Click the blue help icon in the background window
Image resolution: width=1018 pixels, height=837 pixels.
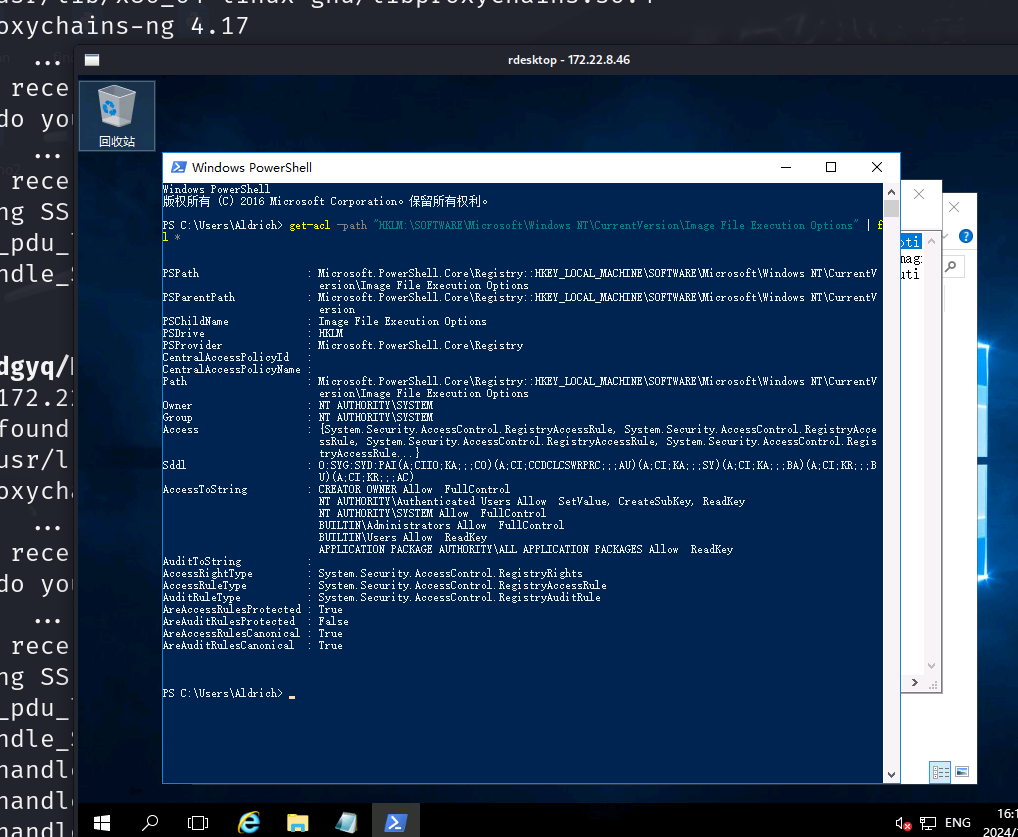point(966,236)
